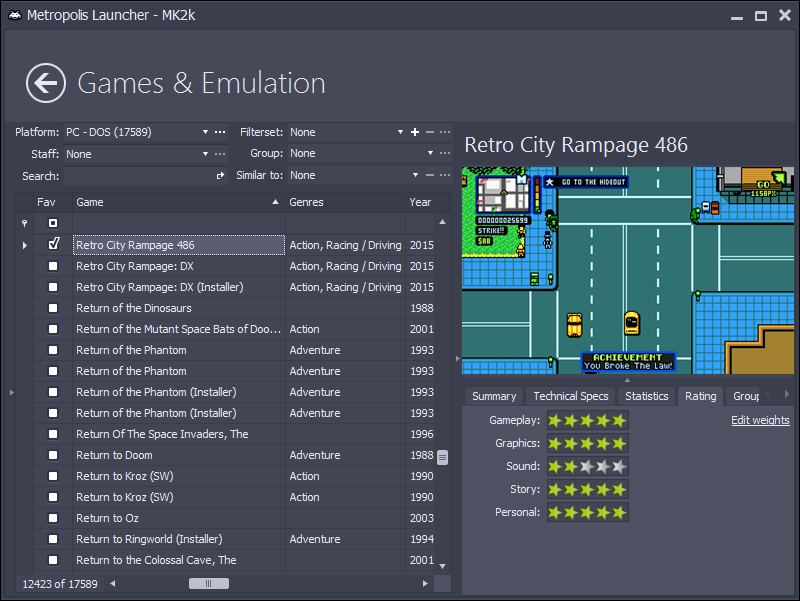Open the Statistics tab
Image resolution: width=800 pixels, height=601 pixels.
[646, 396]
